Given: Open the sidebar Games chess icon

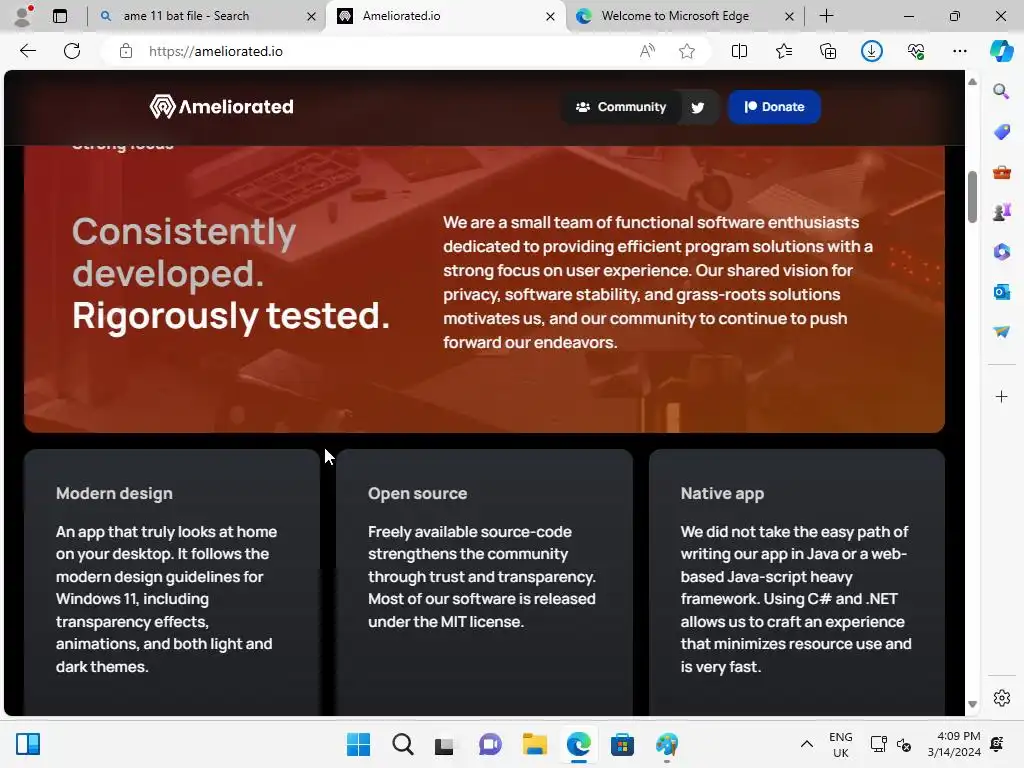Looking at the screenshot, I should click(1001, 212).
